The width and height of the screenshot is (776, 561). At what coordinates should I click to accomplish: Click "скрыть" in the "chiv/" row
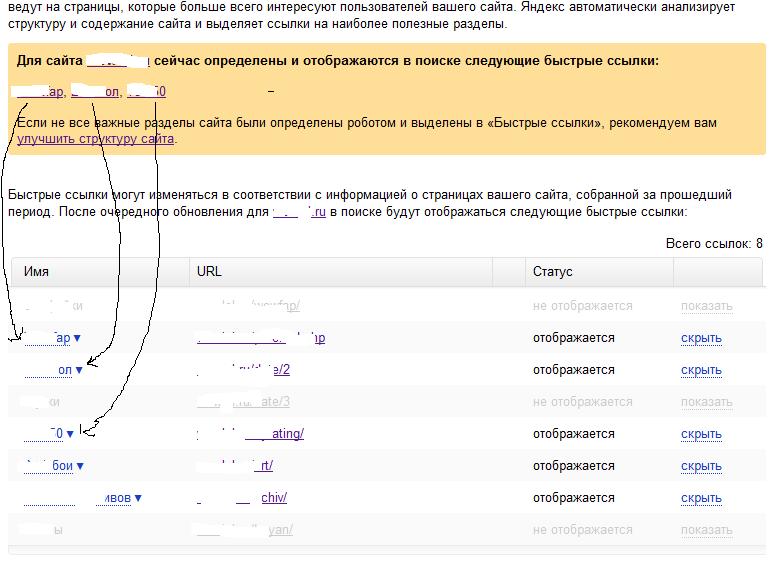pos(701,498)
